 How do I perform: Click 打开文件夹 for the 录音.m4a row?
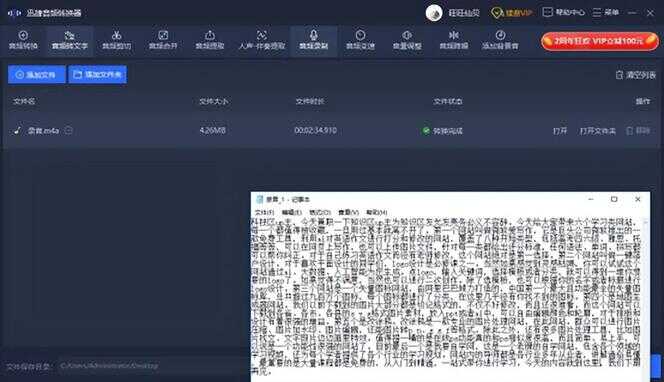[x=598, y=131]
